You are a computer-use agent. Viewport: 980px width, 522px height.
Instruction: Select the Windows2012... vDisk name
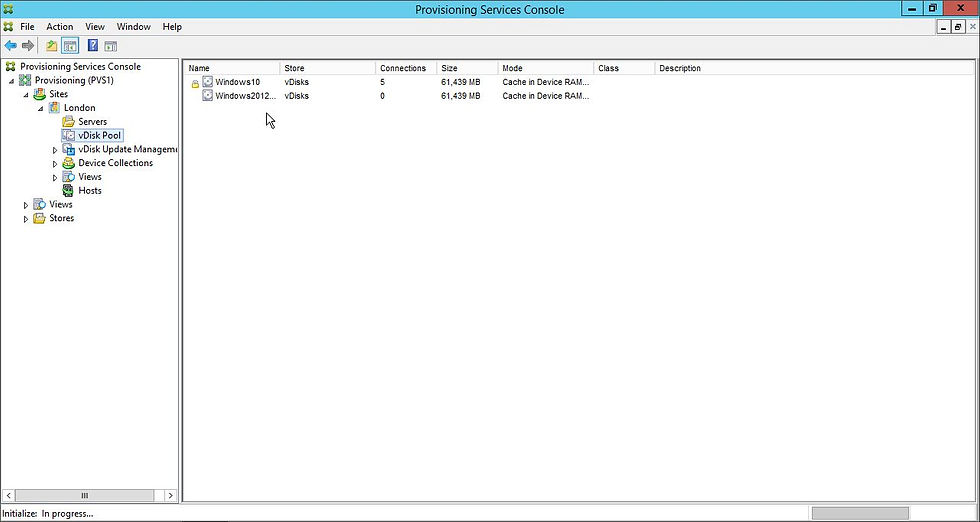[x=245, y=96]
